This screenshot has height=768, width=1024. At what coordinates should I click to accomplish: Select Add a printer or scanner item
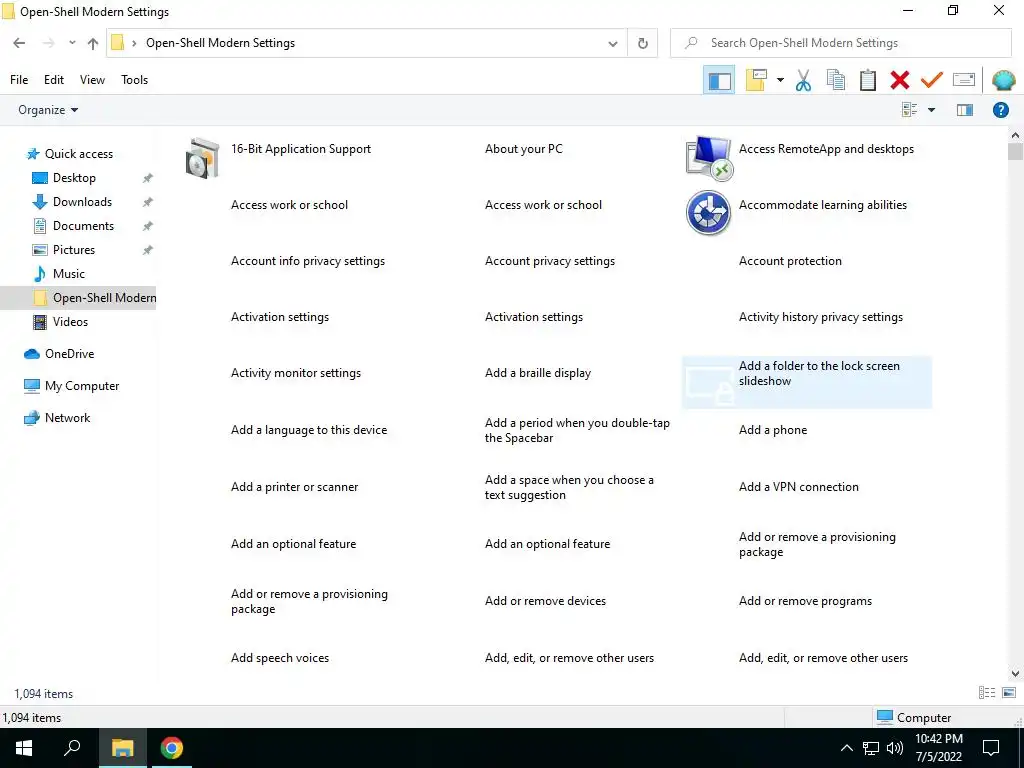coord(294,487)
